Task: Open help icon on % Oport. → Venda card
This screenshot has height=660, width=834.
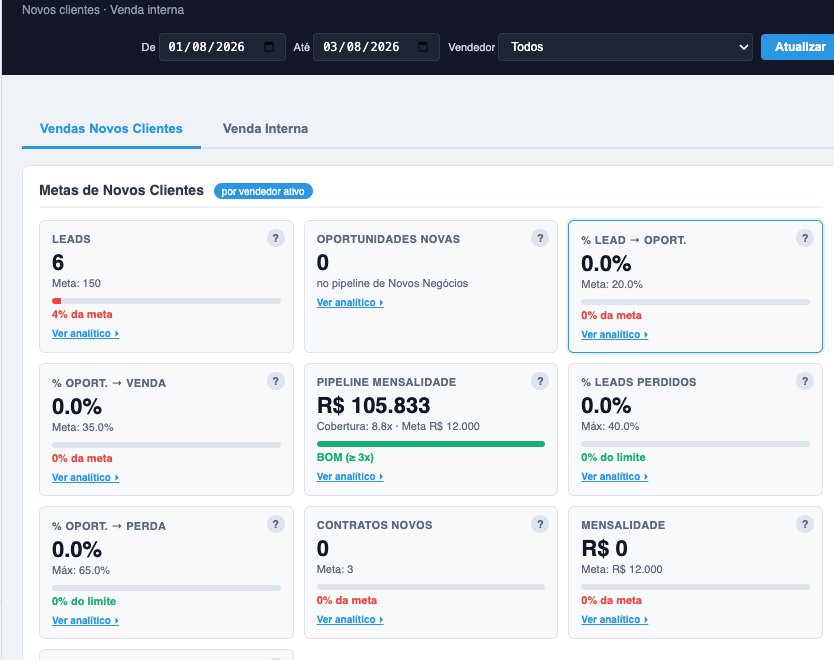Action: click(x=276, y=381)
